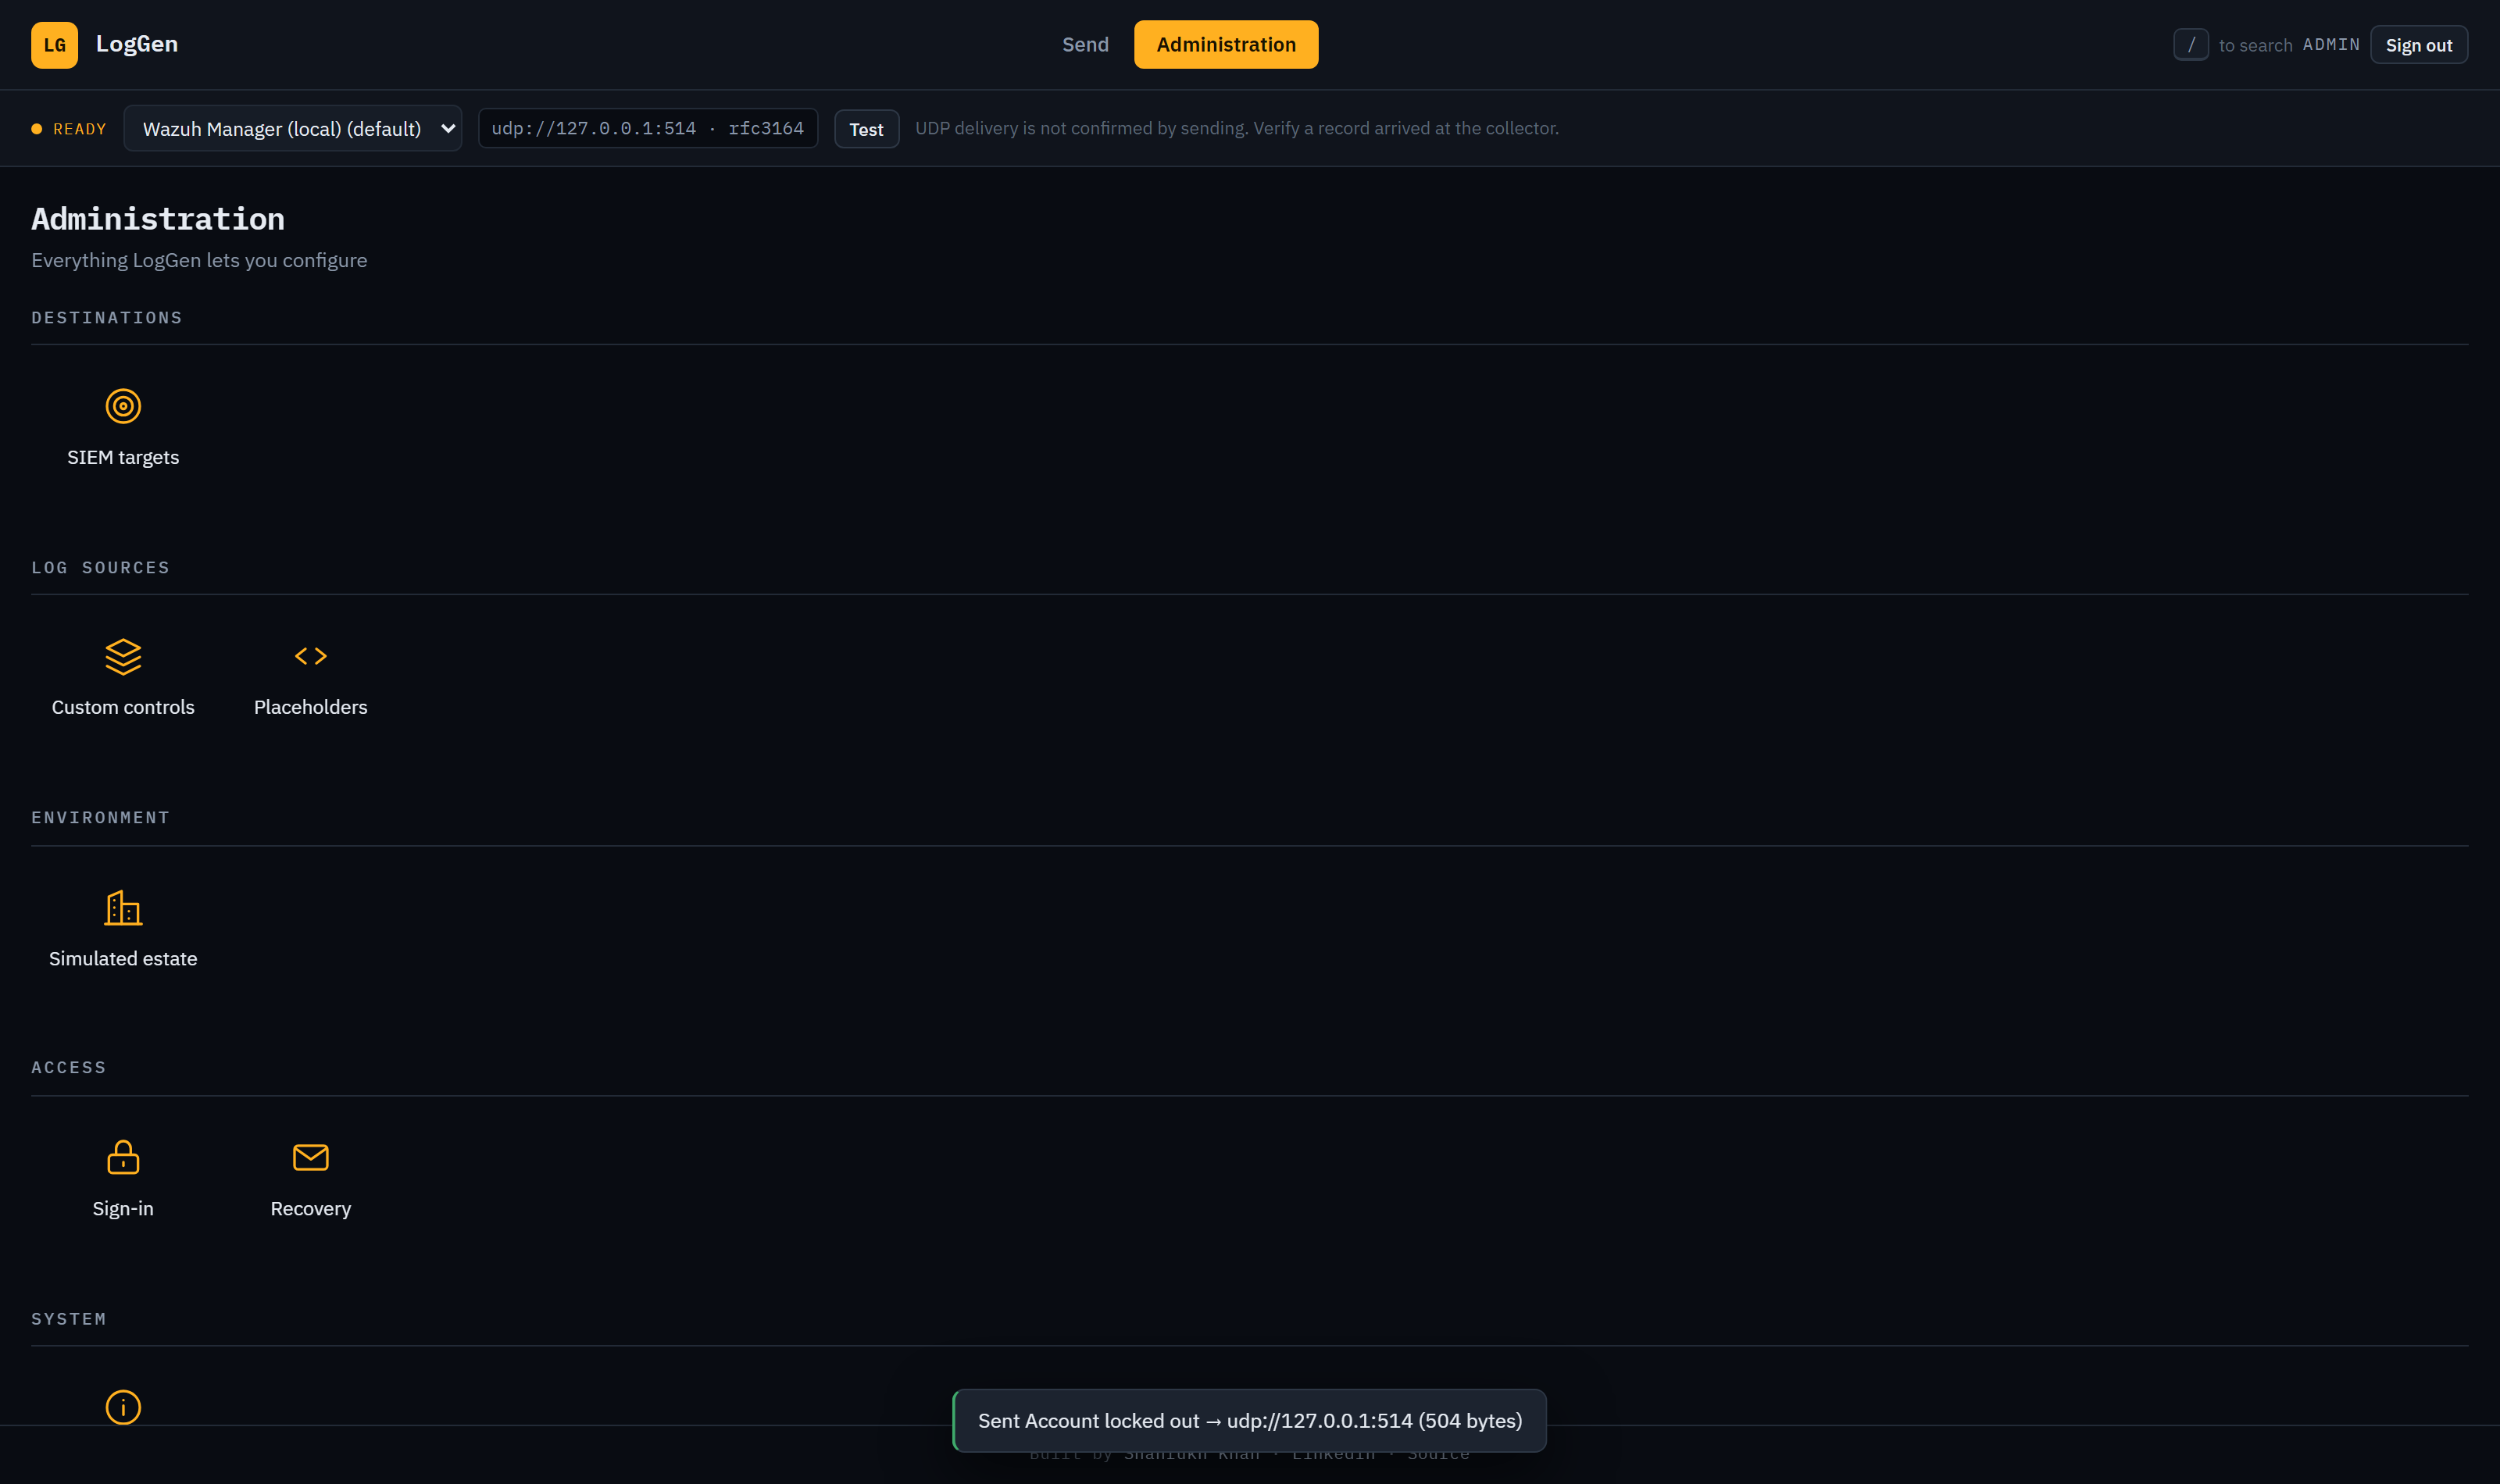Click the LOG SOURCES section heading

coord(100,568)
